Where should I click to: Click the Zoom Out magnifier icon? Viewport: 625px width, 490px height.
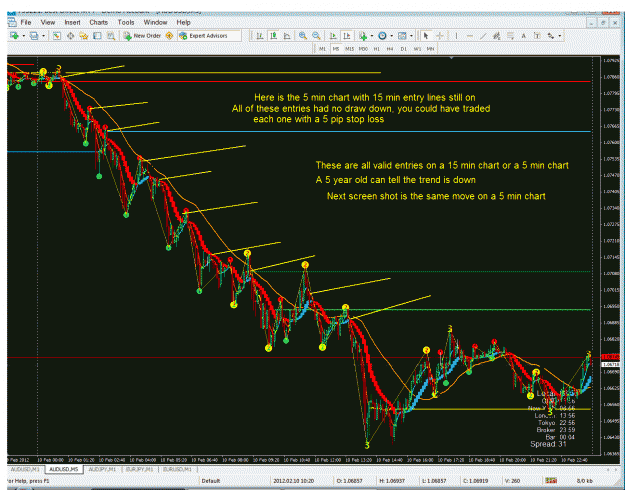point(316,36)
